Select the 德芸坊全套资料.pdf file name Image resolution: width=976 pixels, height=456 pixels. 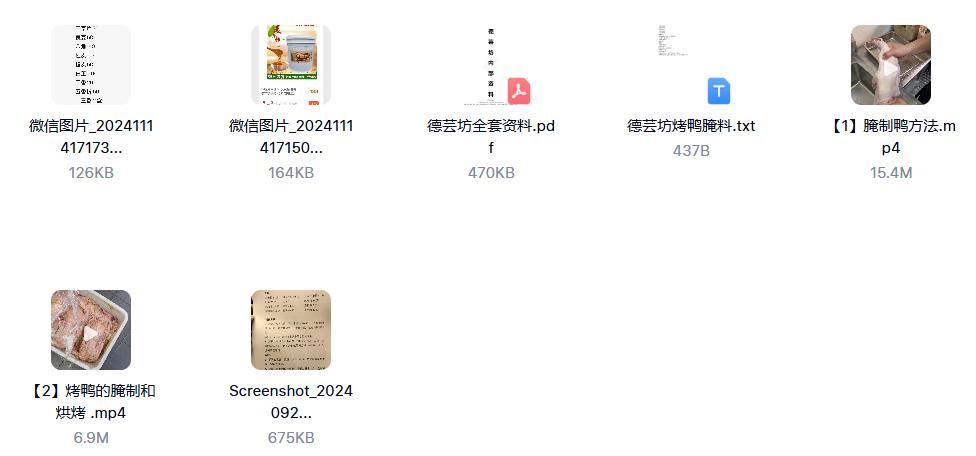pyautogui.click(x=491, y=137)
